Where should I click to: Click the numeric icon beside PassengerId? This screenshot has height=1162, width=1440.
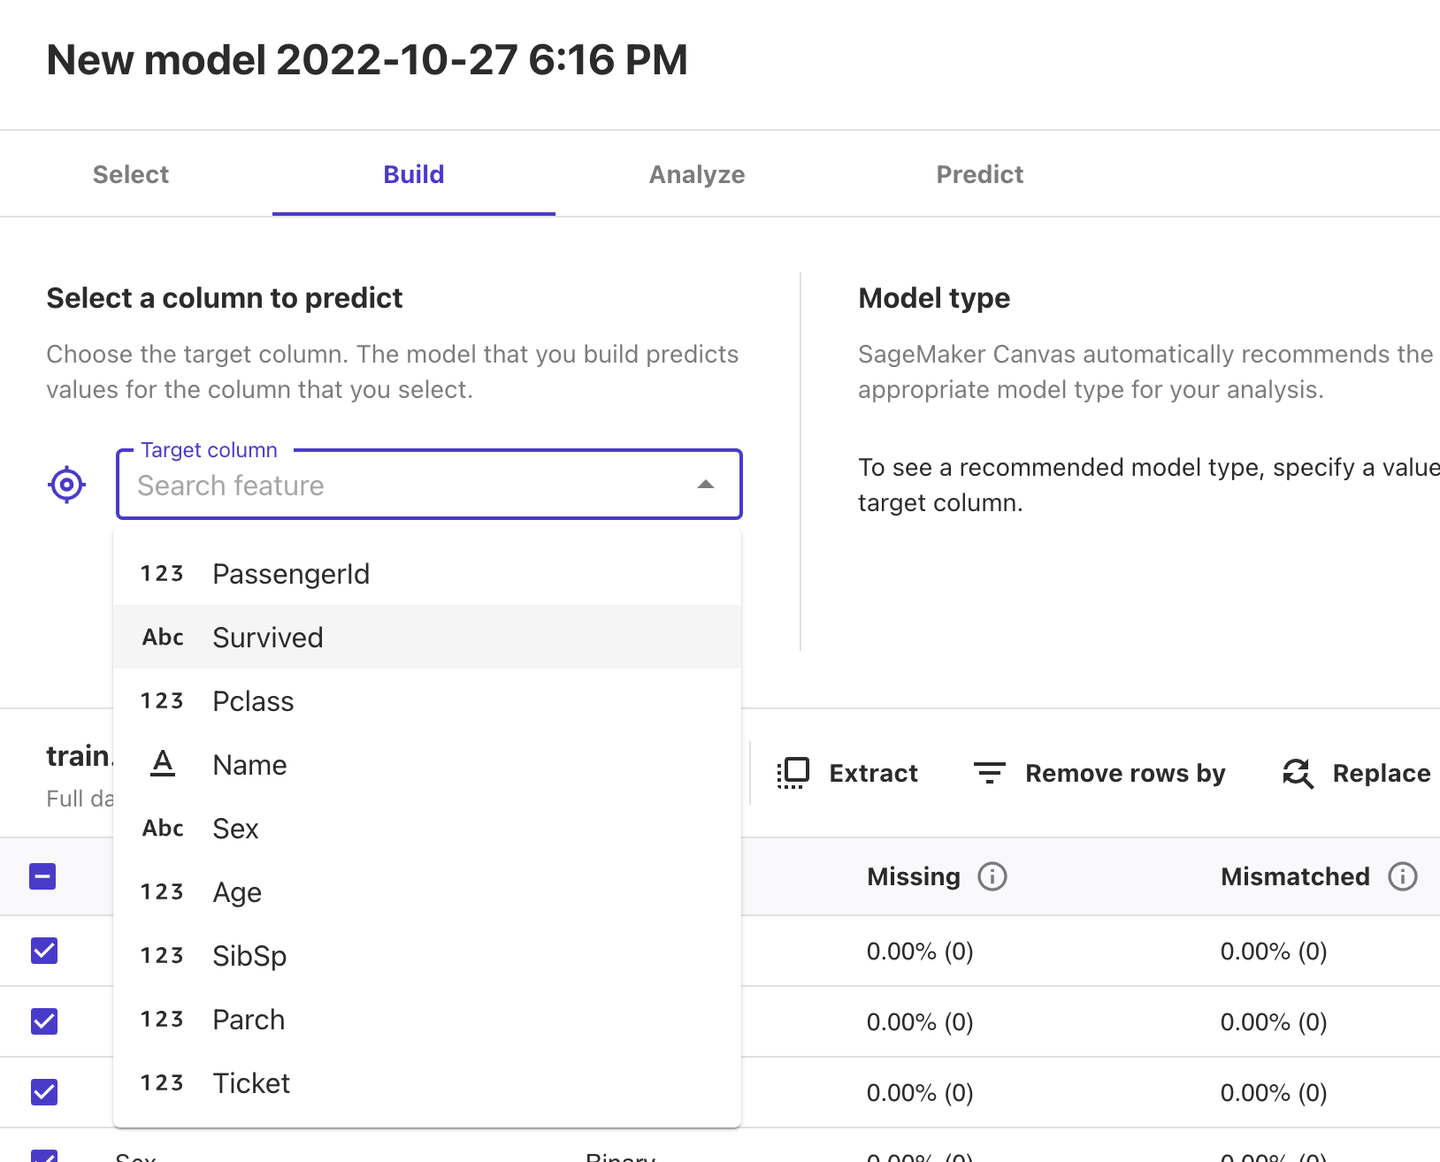tap(162, 574)
